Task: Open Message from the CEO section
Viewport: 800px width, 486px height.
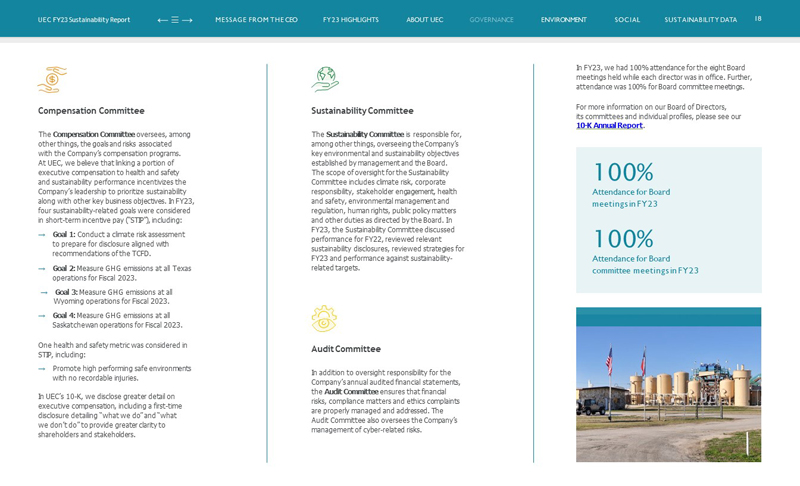Action: [x=256, y=20]
